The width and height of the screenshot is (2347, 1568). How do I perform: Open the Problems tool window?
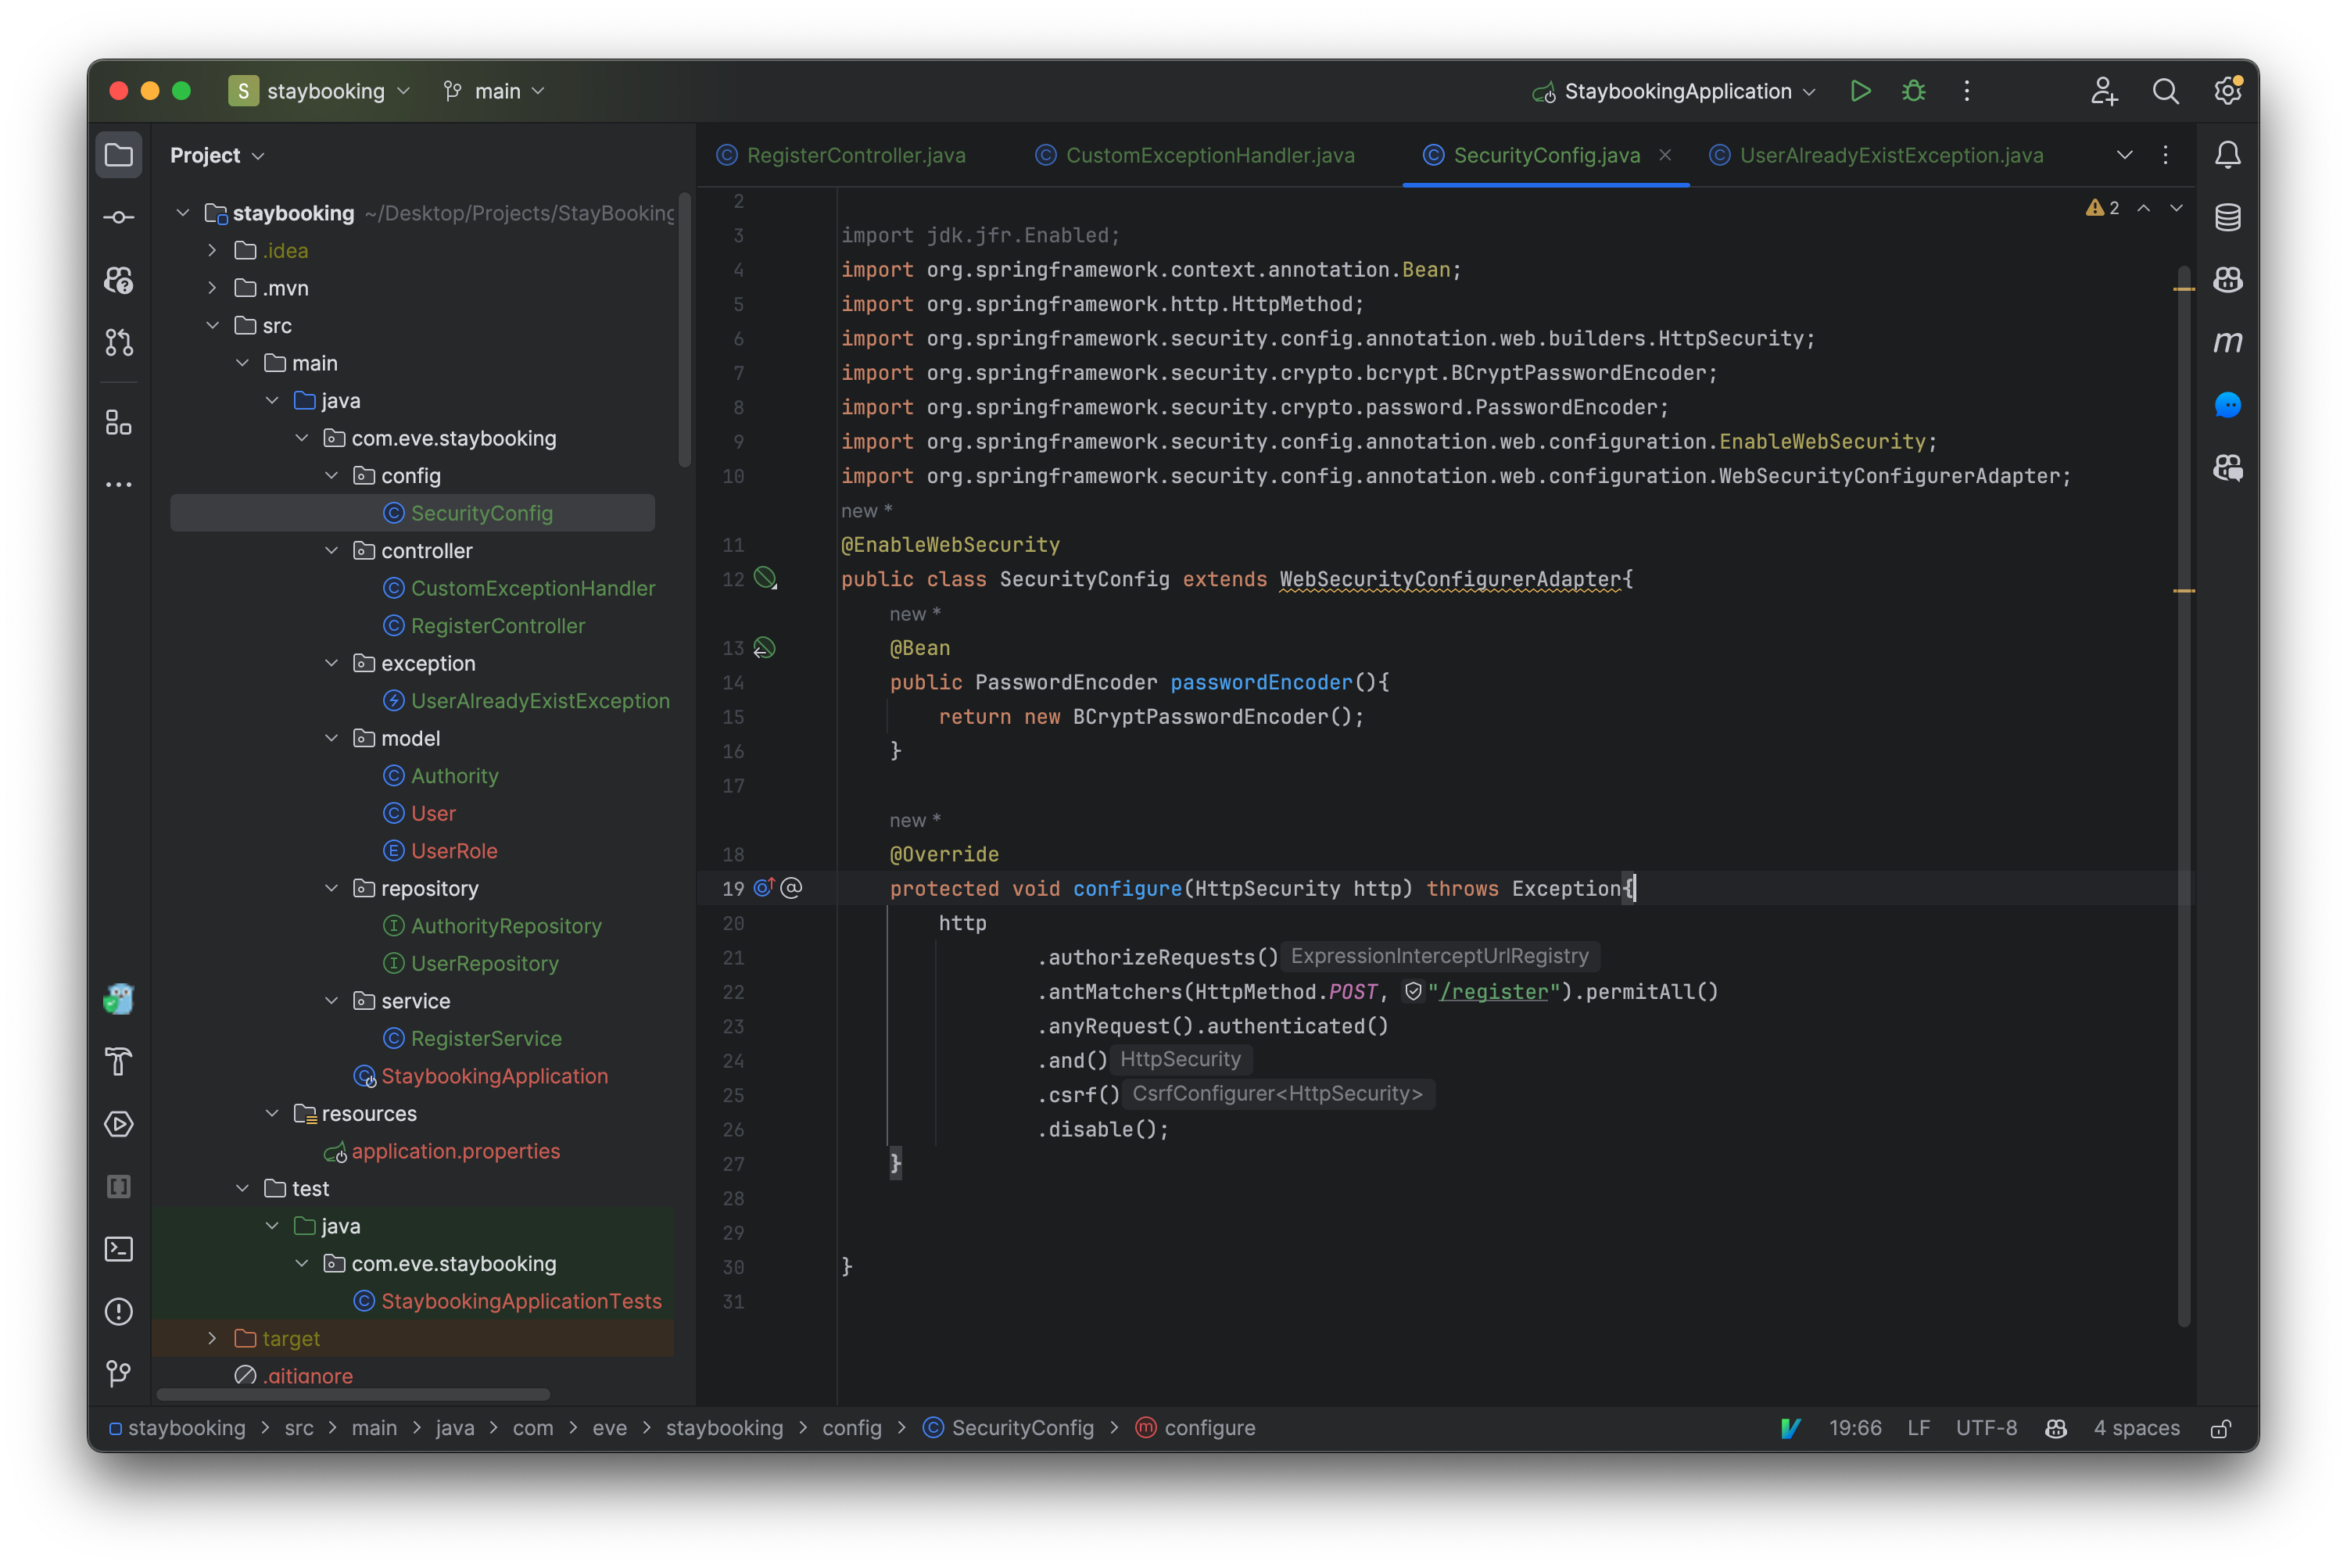tap(119, 1311)
